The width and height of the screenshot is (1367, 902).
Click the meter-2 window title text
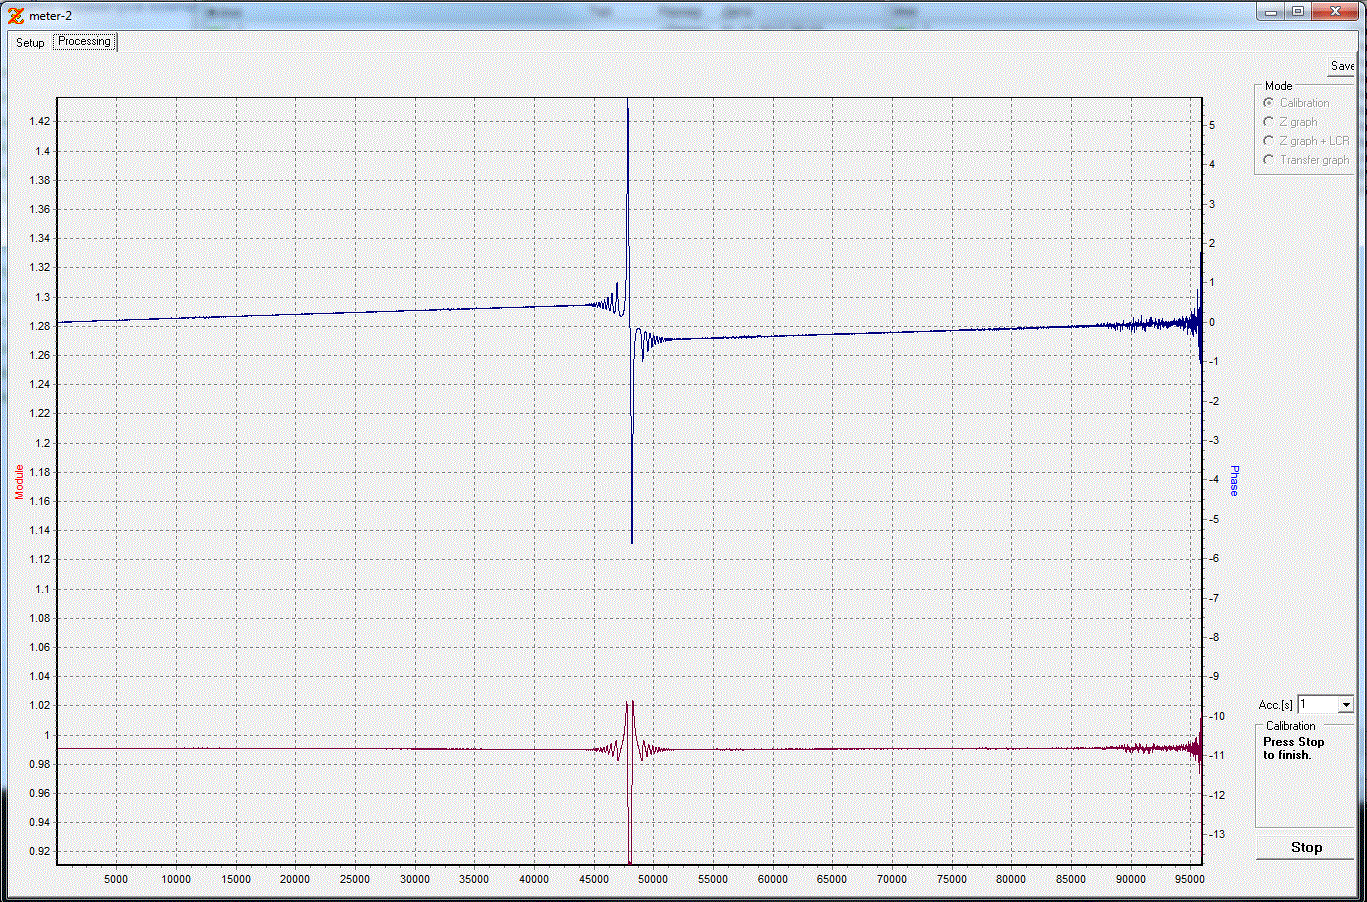(50, 16)
